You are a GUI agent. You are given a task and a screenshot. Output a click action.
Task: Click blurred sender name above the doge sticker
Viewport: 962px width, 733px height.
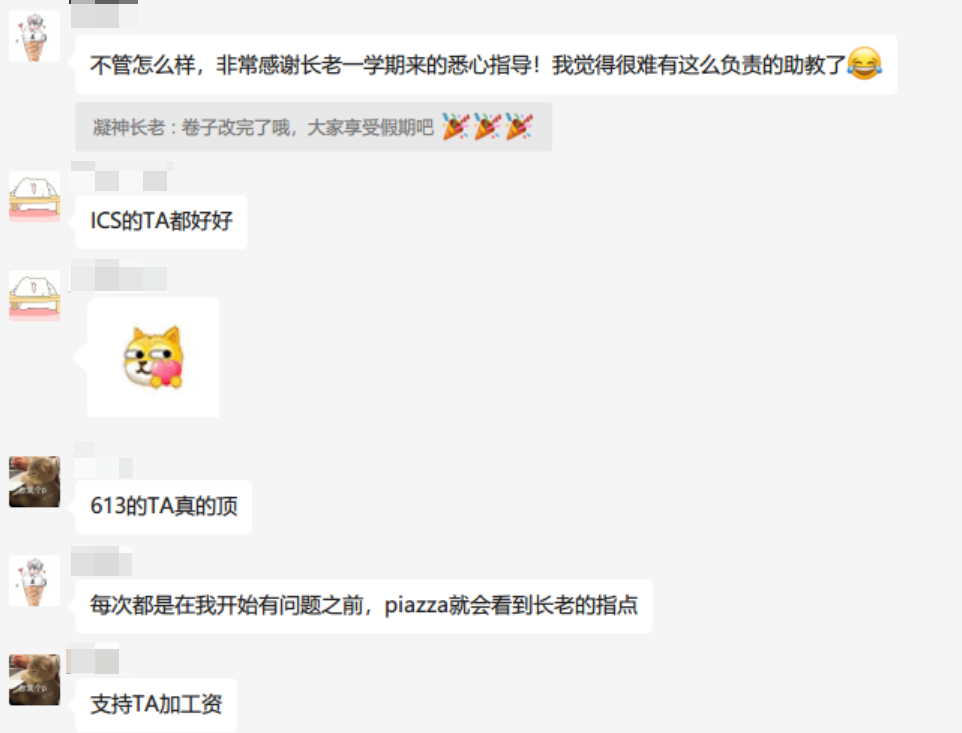pos(119,275)
